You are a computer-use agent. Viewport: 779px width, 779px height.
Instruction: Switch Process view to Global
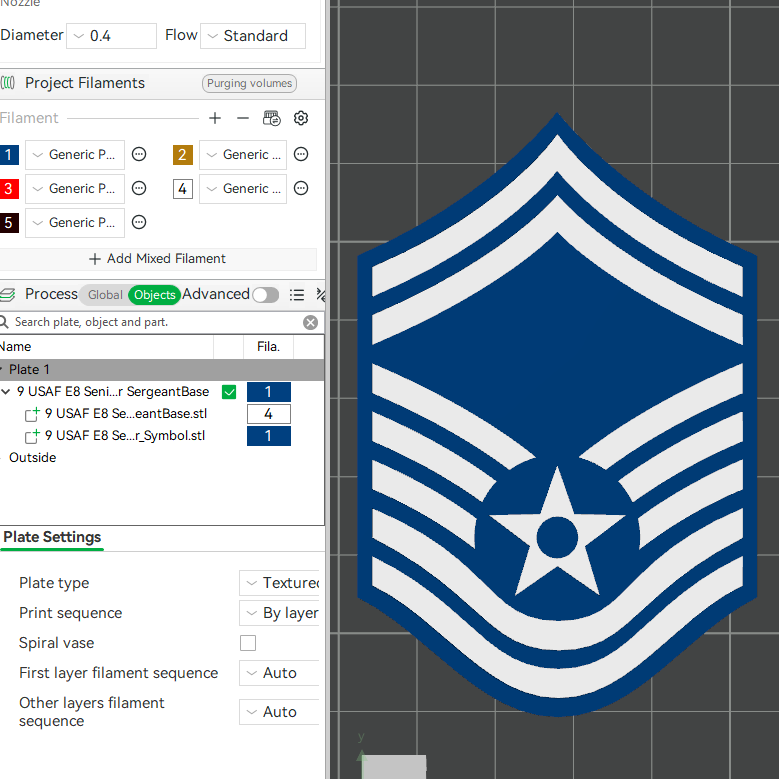[105, 295]
